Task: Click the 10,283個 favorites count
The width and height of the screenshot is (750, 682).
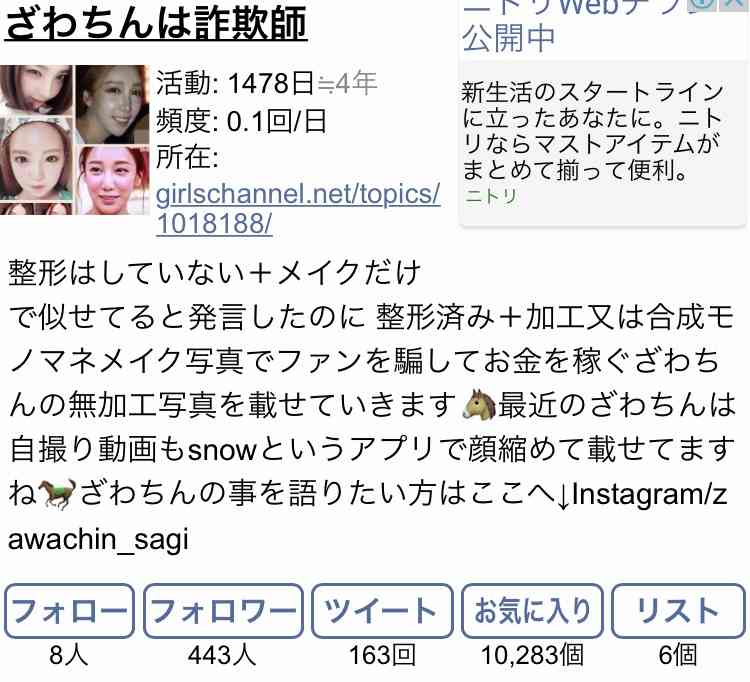Action: coord(532,655)
